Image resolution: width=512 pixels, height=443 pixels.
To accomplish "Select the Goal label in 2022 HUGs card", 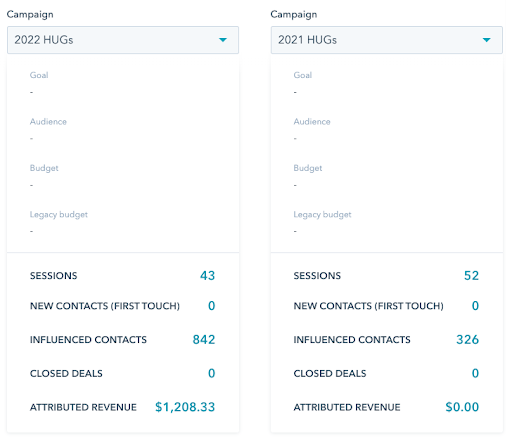I will 39,75.
